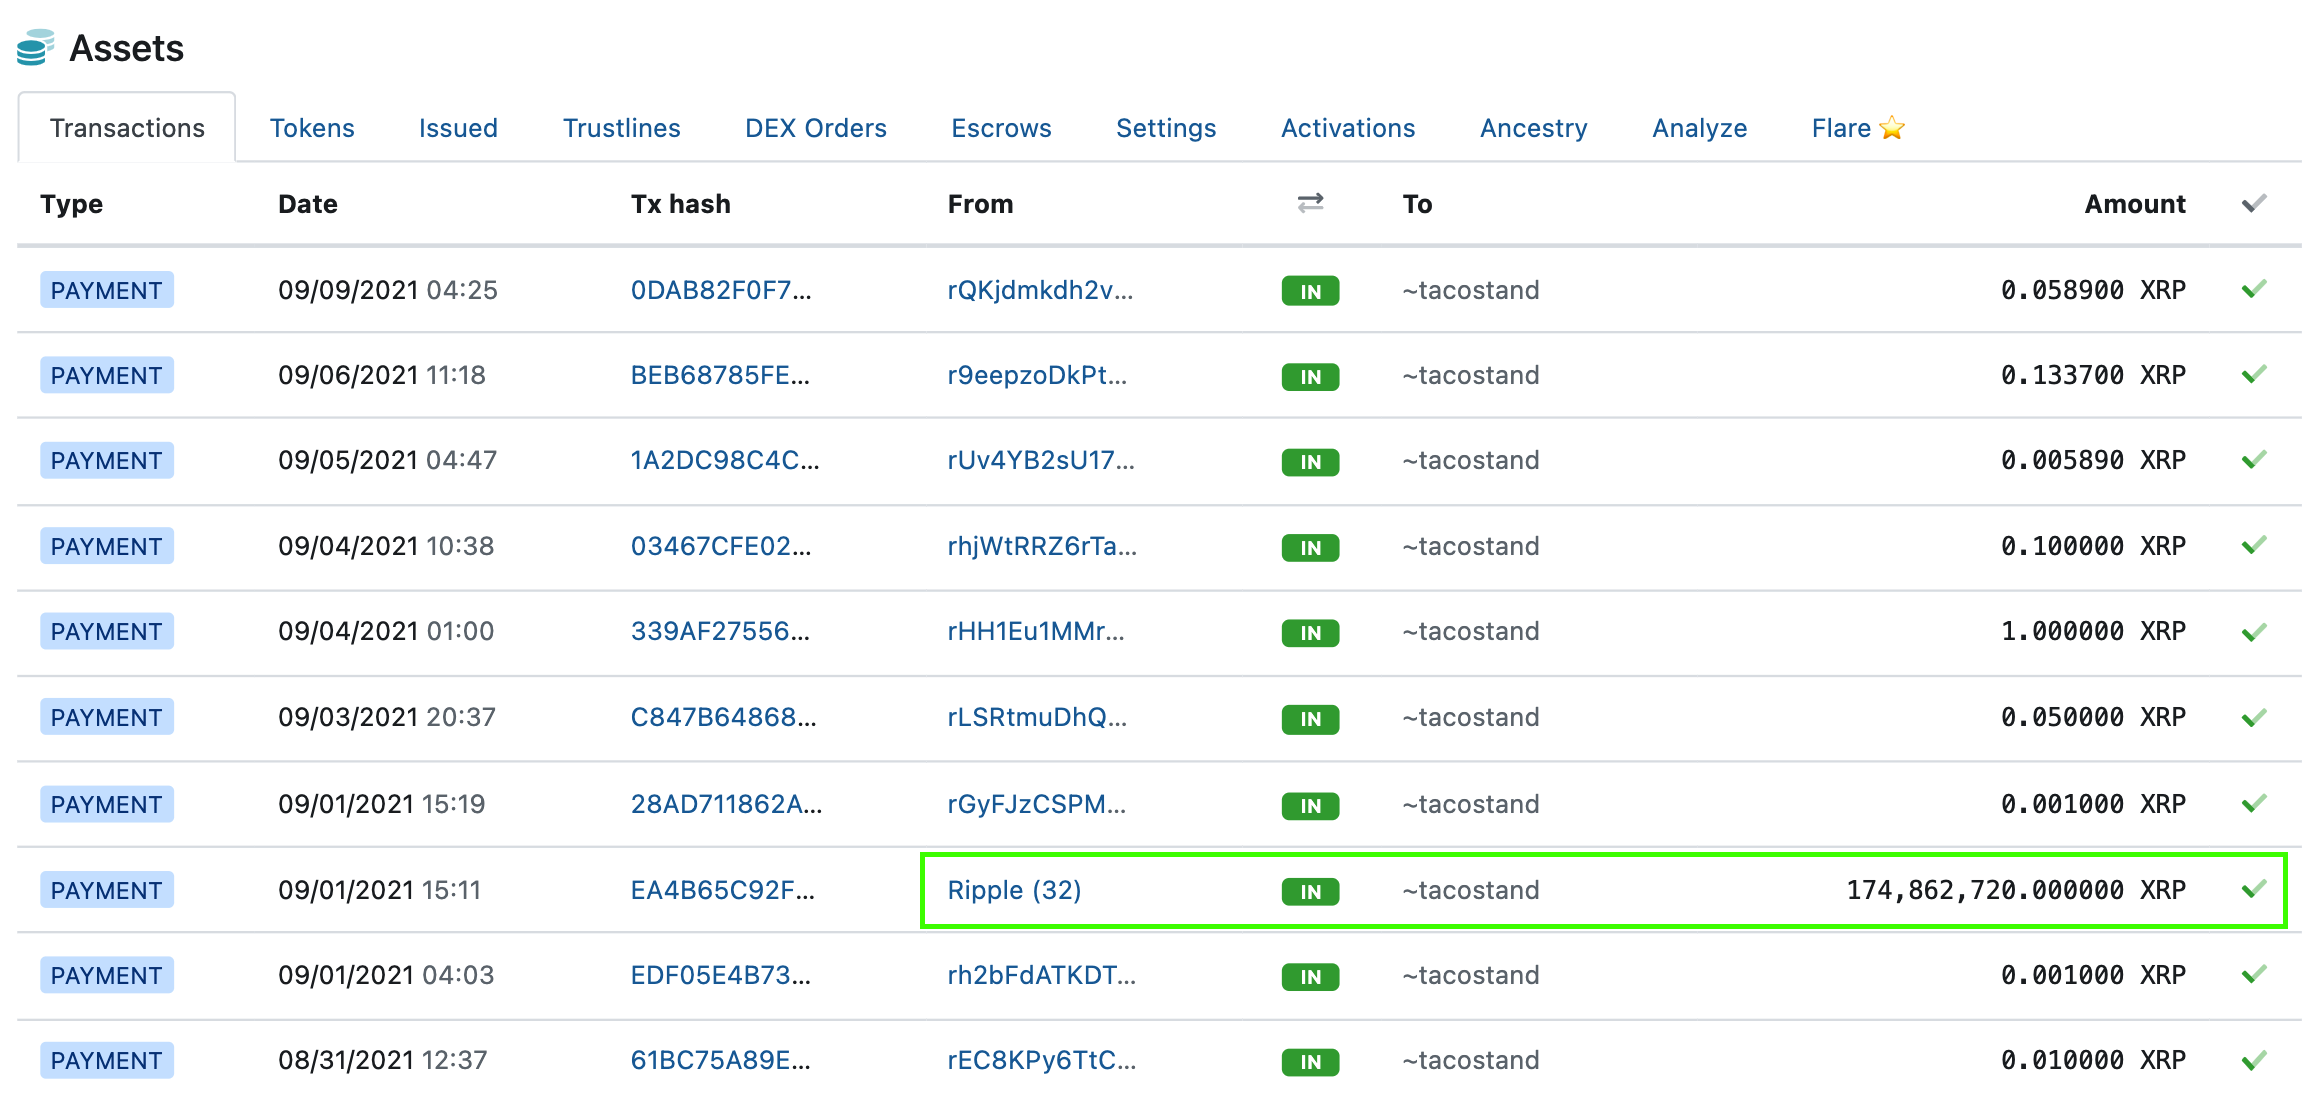Open transaction hash EDF05E4B73...

pyautogui.click(x=720, y=975)
